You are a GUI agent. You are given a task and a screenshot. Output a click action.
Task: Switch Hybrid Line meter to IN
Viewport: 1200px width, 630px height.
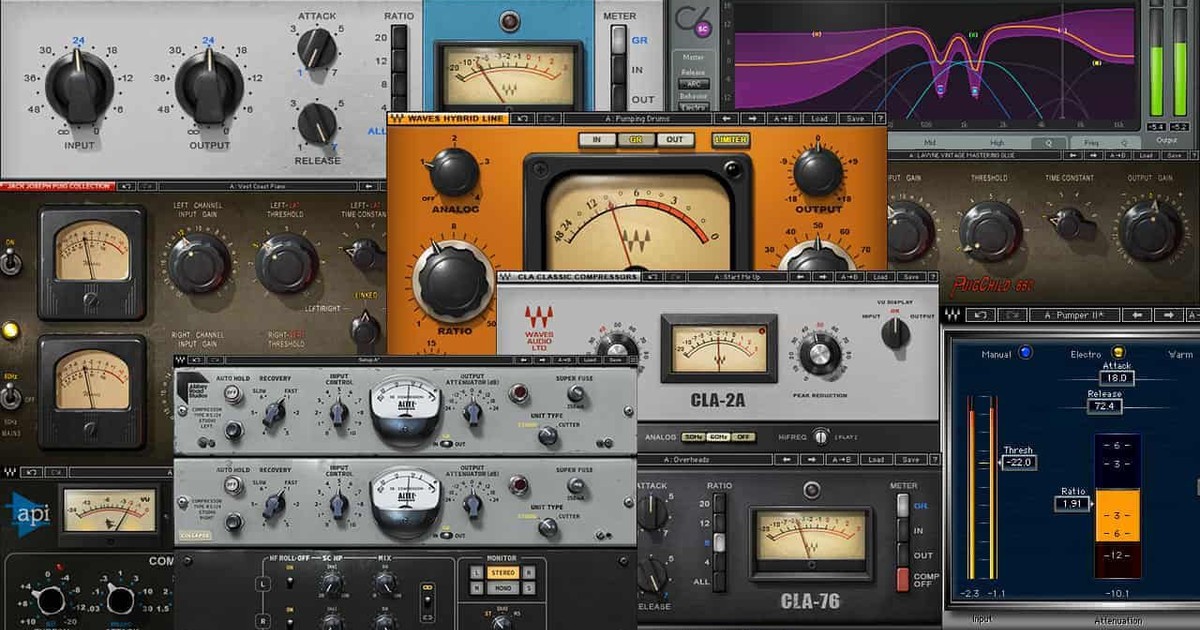tap(597, 140)
